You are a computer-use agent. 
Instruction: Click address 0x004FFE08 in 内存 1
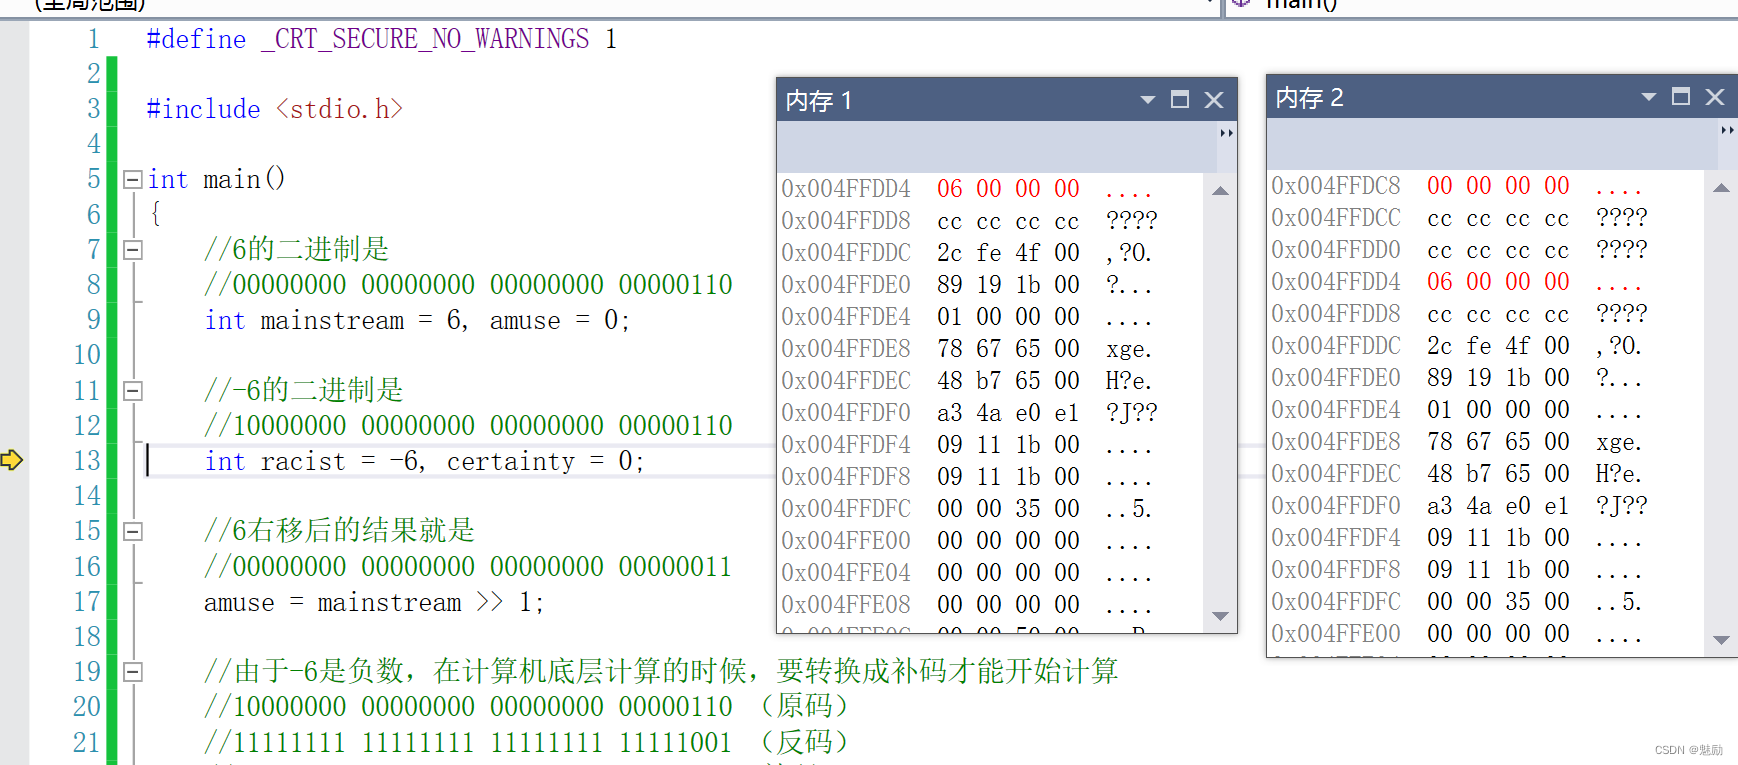click(x=846, y=605)
